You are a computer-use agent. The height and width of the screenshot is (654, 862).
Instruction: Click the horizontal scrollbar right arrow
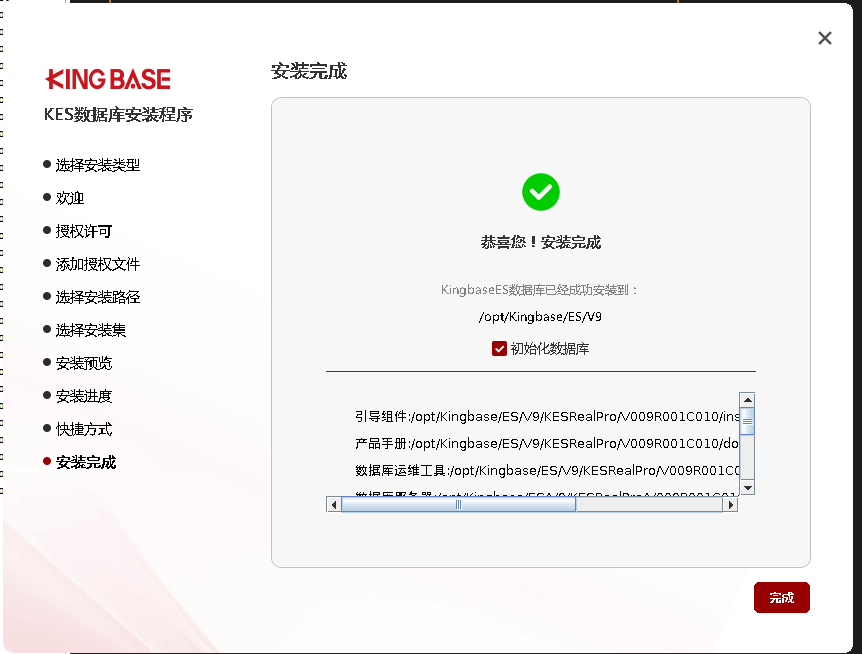pyautogui.click(x=731, y=505)
